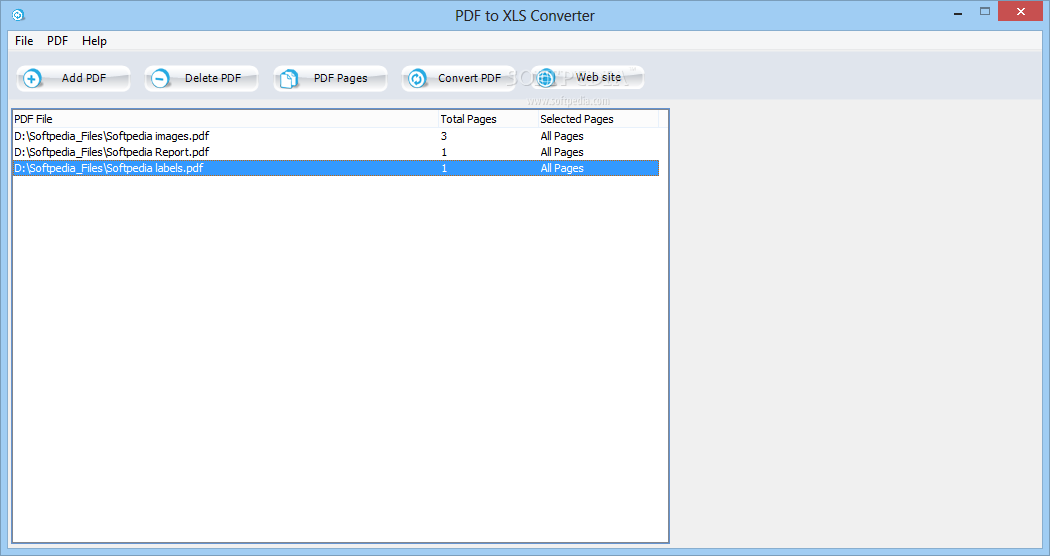Click the Add PDF plus icon
This screenshot has height=556, width=1050.
coord(31,78)
